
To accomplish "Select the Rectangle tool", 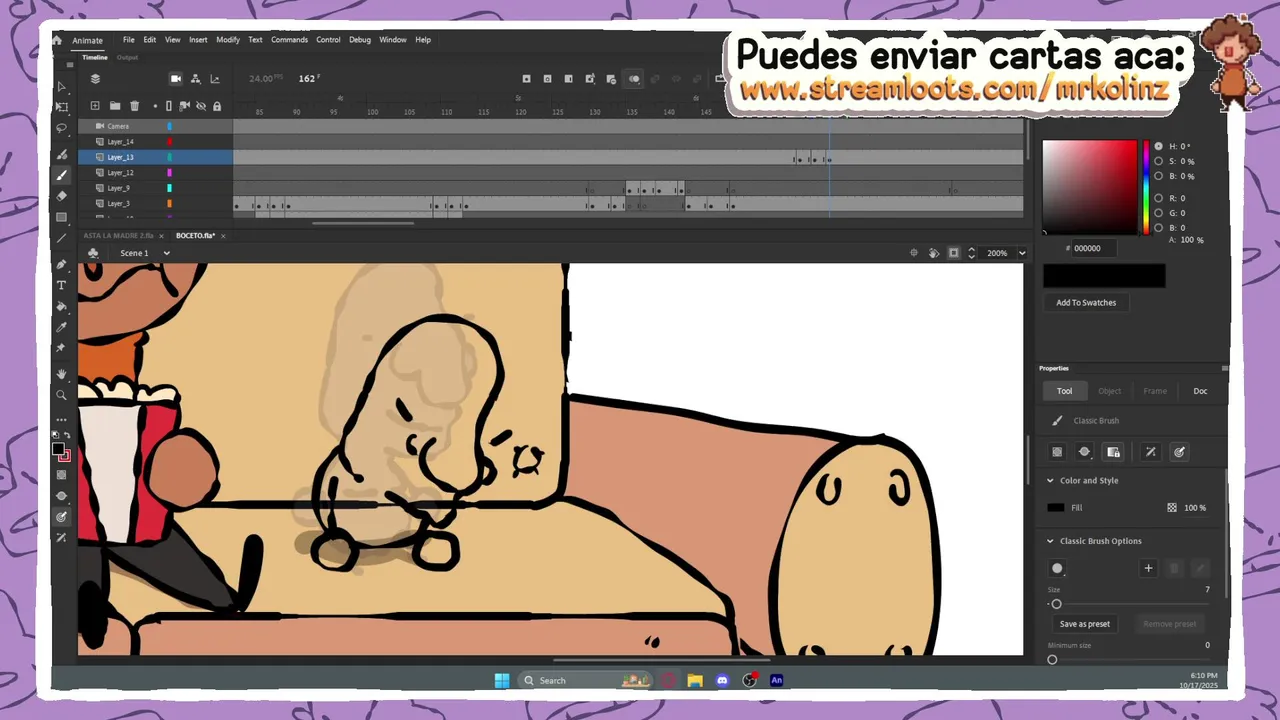I will pos(61,217).
